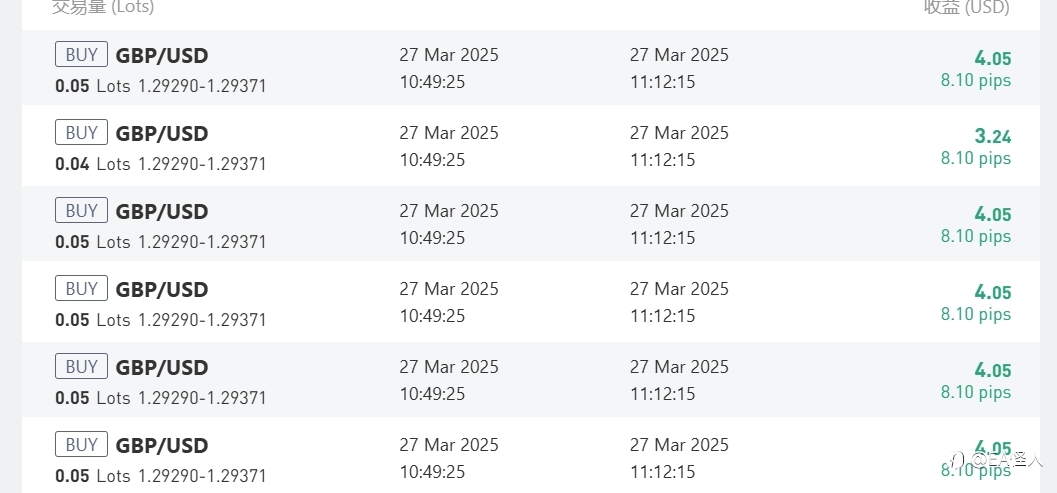Click the 0.04 Lots volume text
This screenshot has width=1057, height=493.
(x=93, y=164)
